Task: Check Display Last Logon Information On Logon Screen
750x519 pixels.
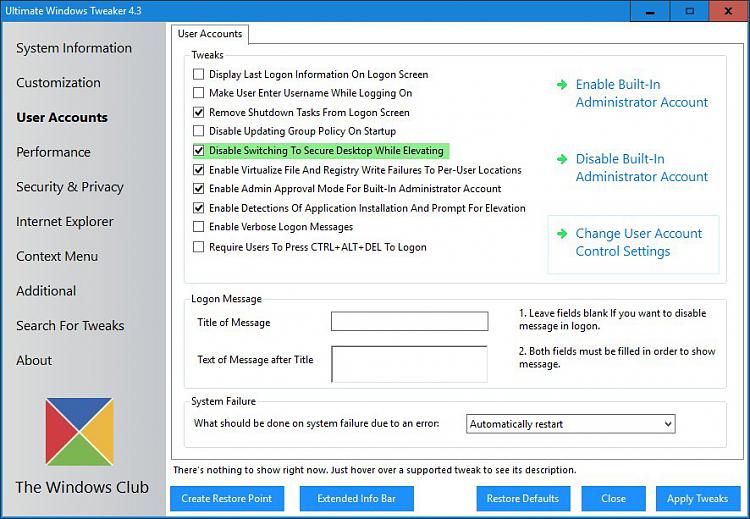Action: tap(199, 74)
